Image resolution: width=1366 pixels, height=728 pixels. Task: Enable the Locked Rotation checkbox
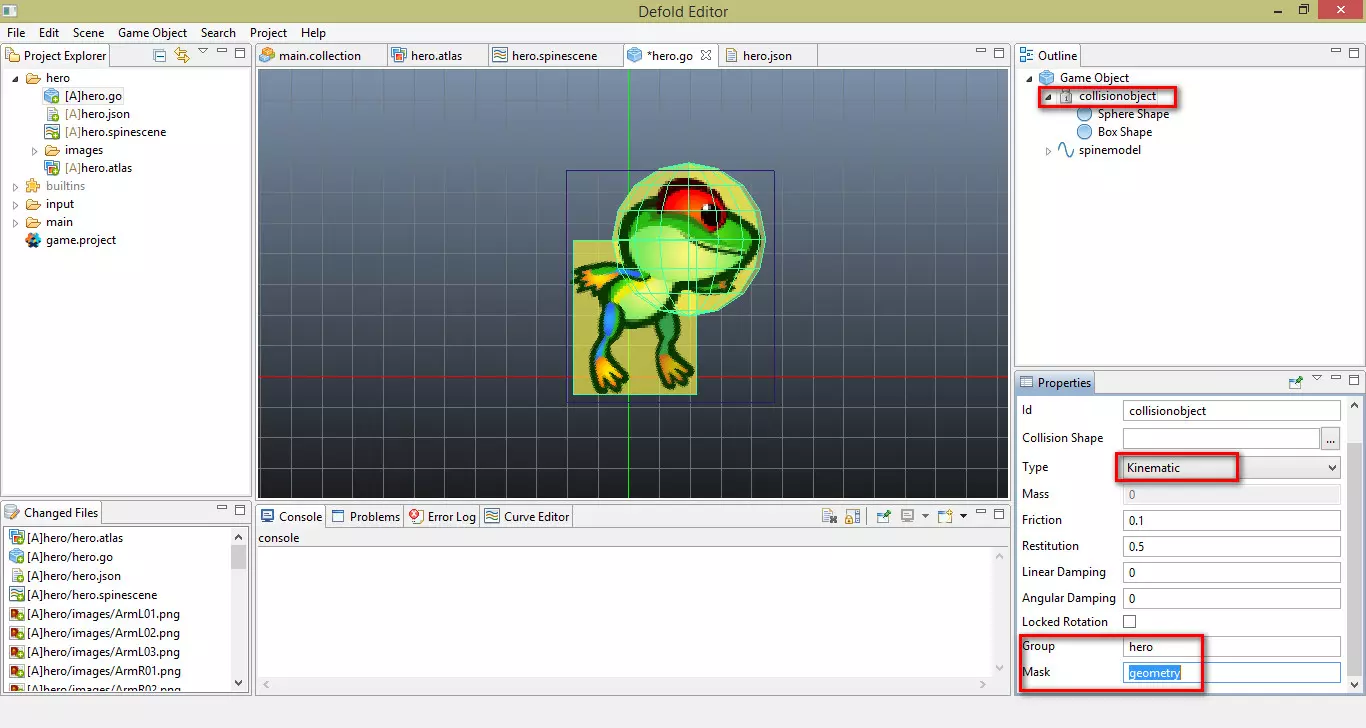tap(1130, 622)
